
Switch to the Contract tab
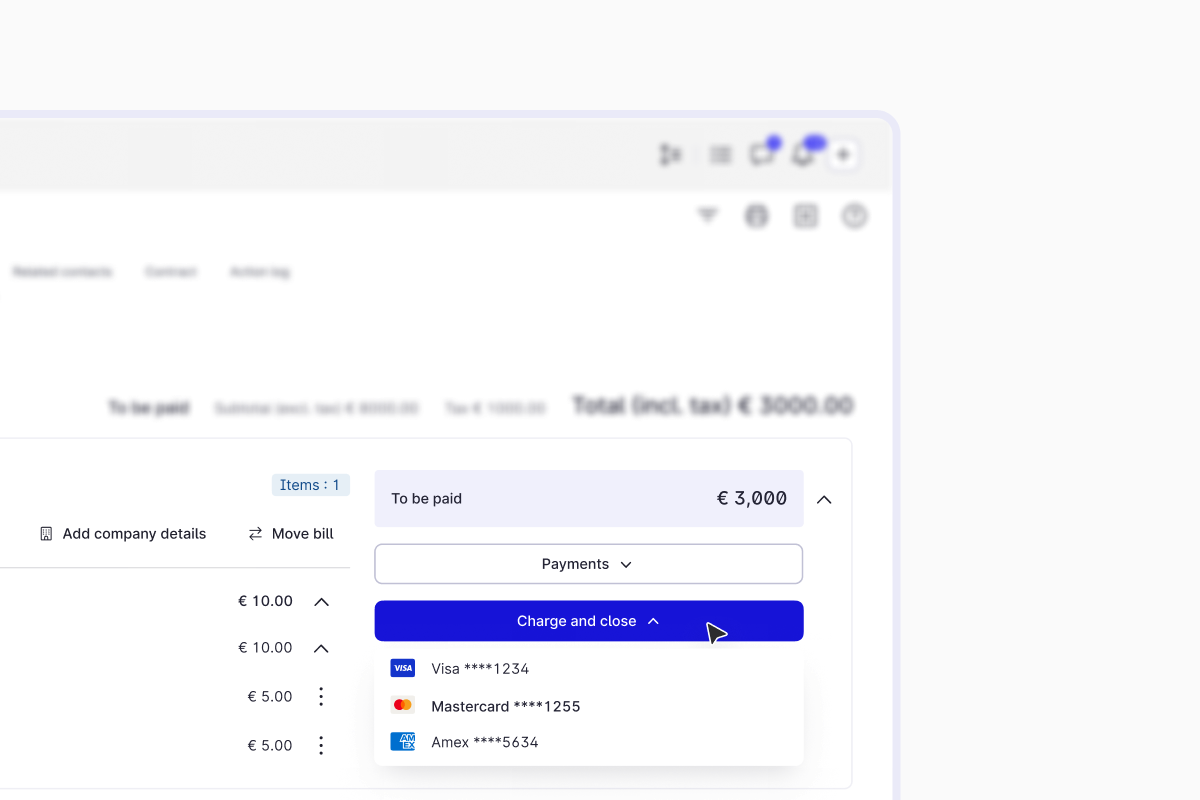point(171,272)
